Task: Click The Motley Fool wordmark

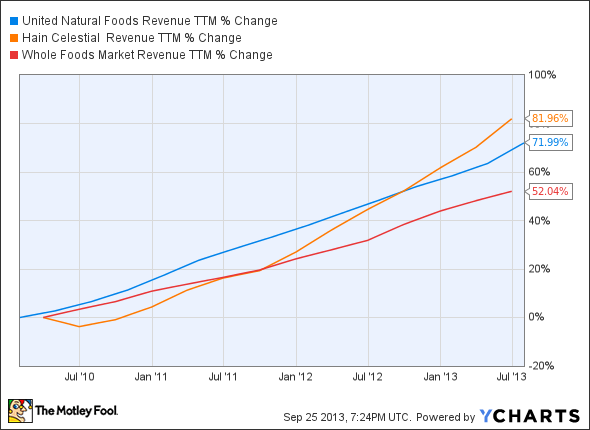Action: [x=76, y=410]
